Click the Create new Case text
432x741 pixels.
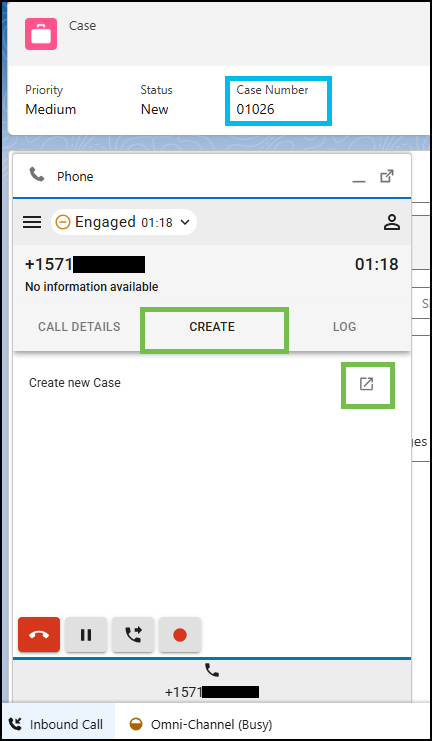tap(75, 383)
